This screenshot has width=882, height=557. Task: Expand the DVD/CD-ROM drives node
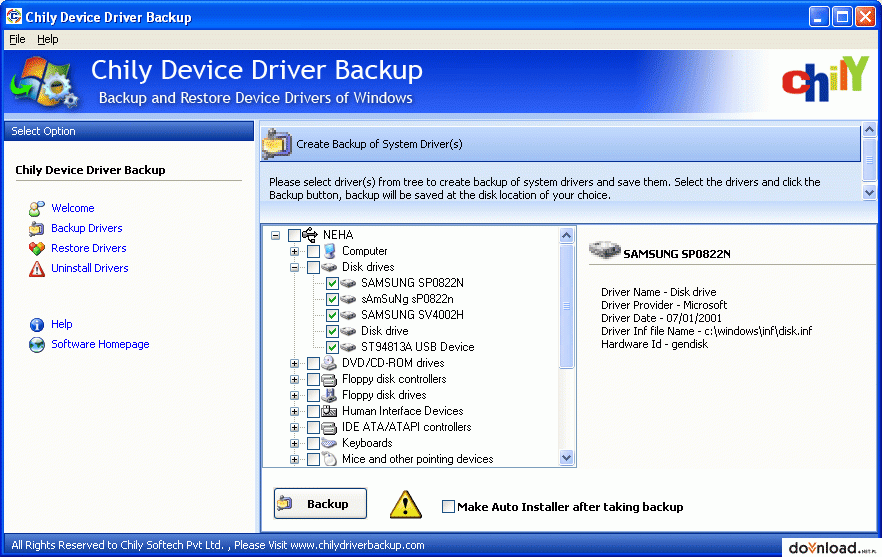[294, 363]
